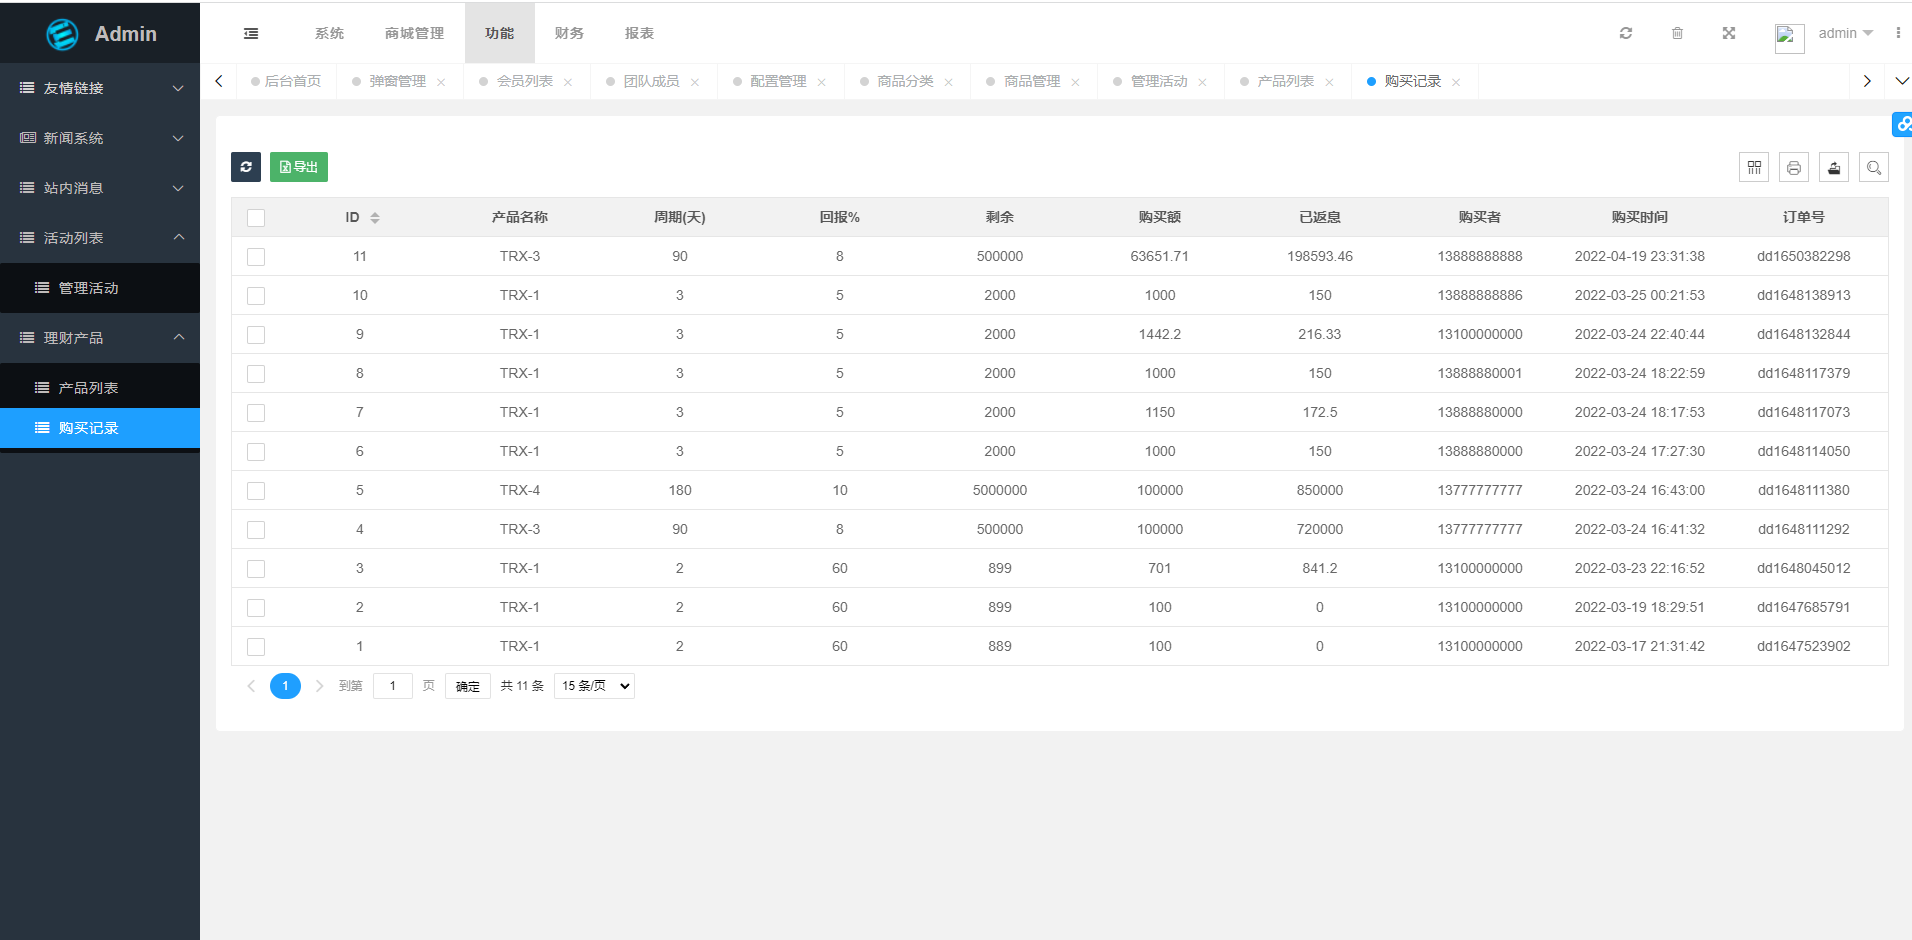This screenshot has width=1912, height=940.
Task: Open the admin account dropdown
Action: (1843, 32)
